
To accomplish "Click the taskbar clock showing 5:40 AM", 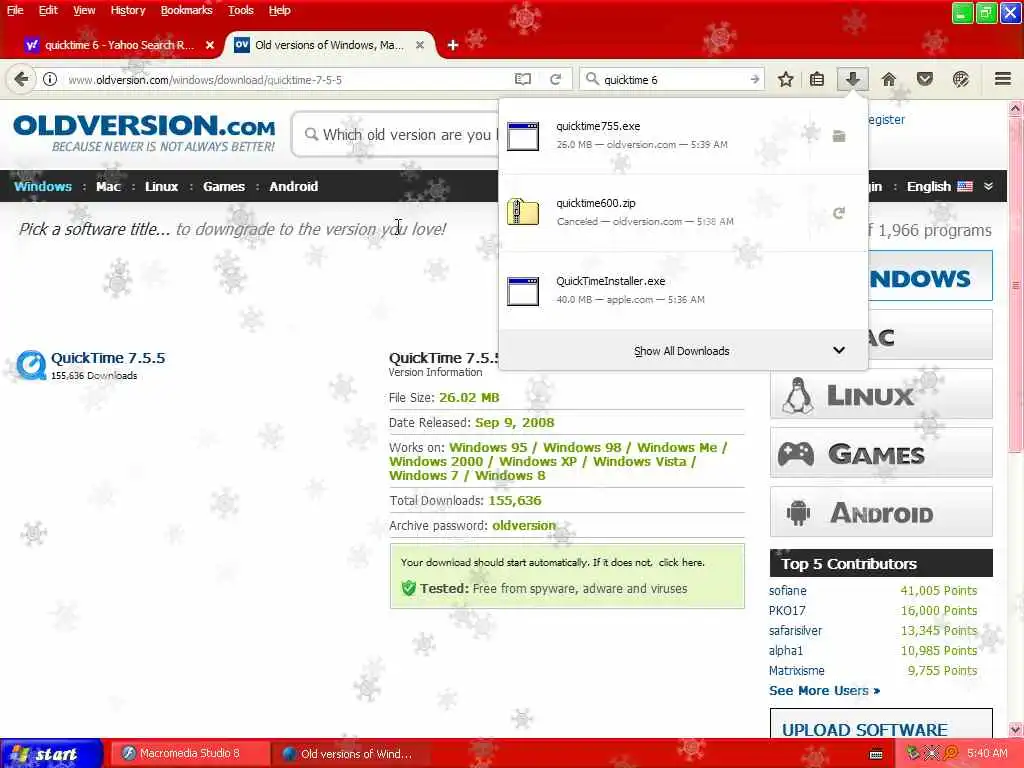I will click(x=987, y=754).
